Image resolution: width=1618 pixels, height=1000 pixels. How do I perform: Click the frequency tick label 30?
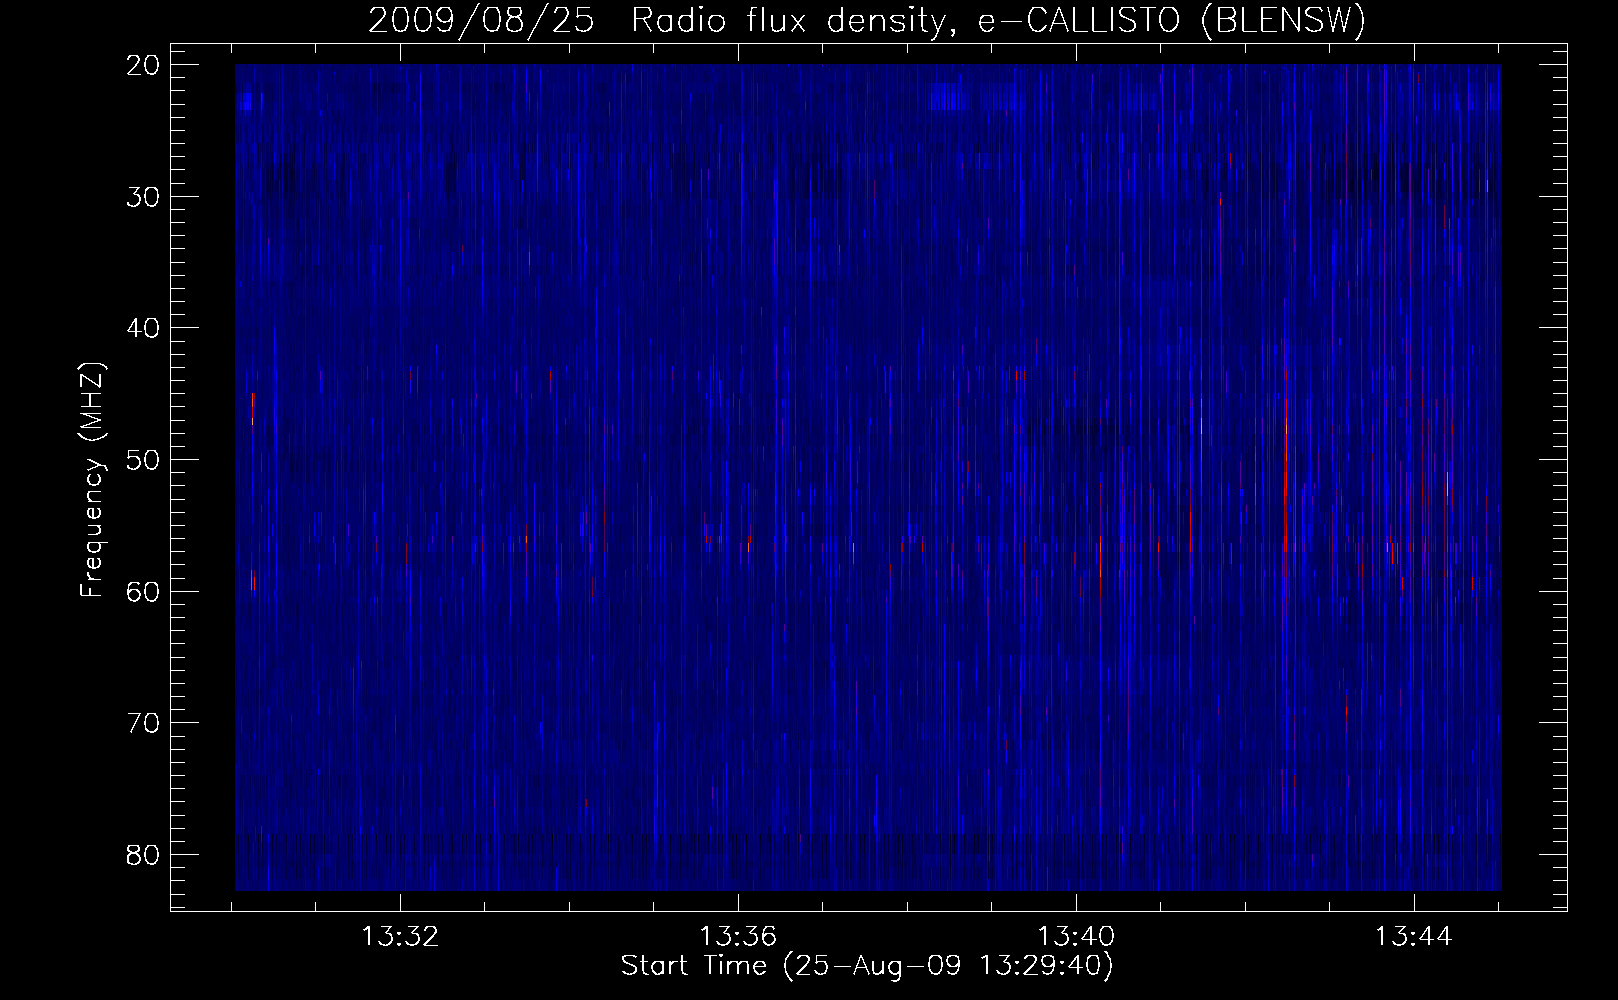click(x=143, y=196)
